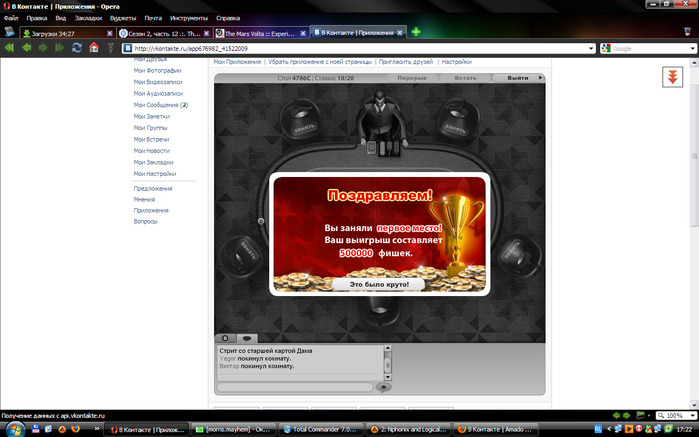Click the dealer figure at the table
699x437 pixels.
(x=379, y=118)
